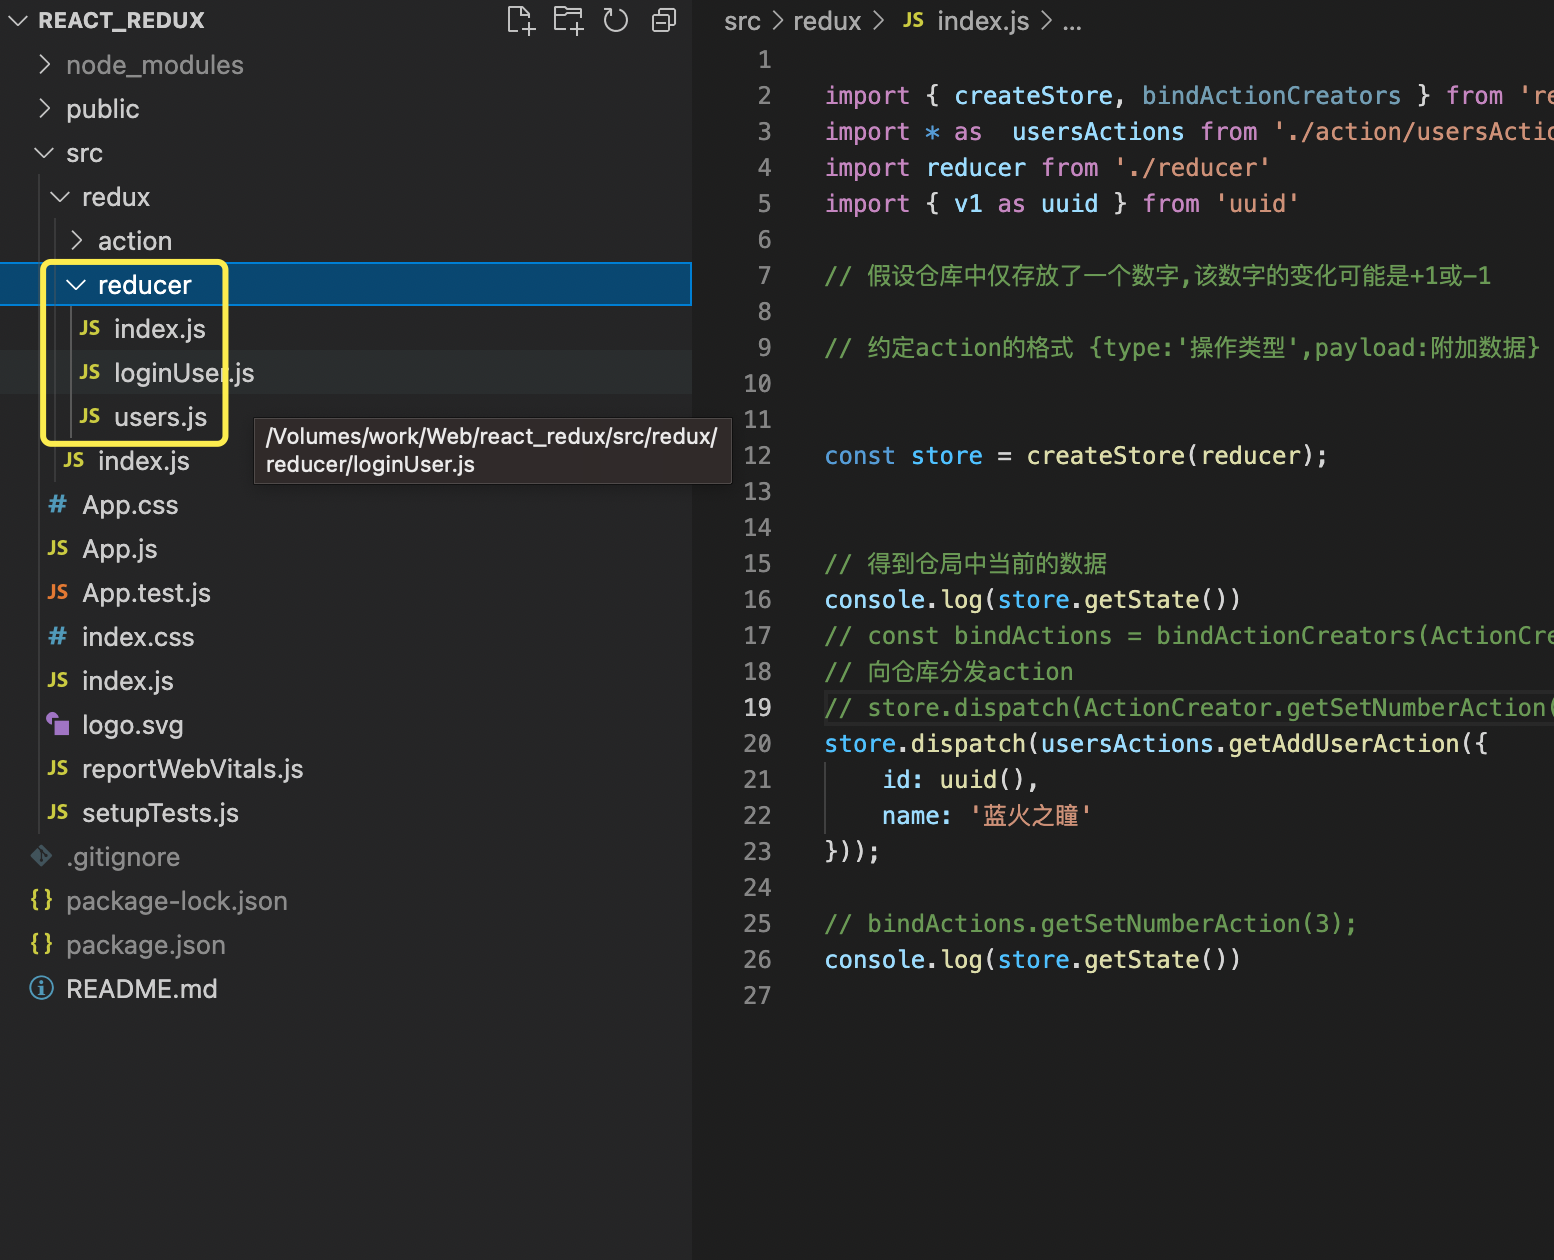1554x1260 pixels.
Task: Open the package.json file
Action: click(x=346, y=945)
